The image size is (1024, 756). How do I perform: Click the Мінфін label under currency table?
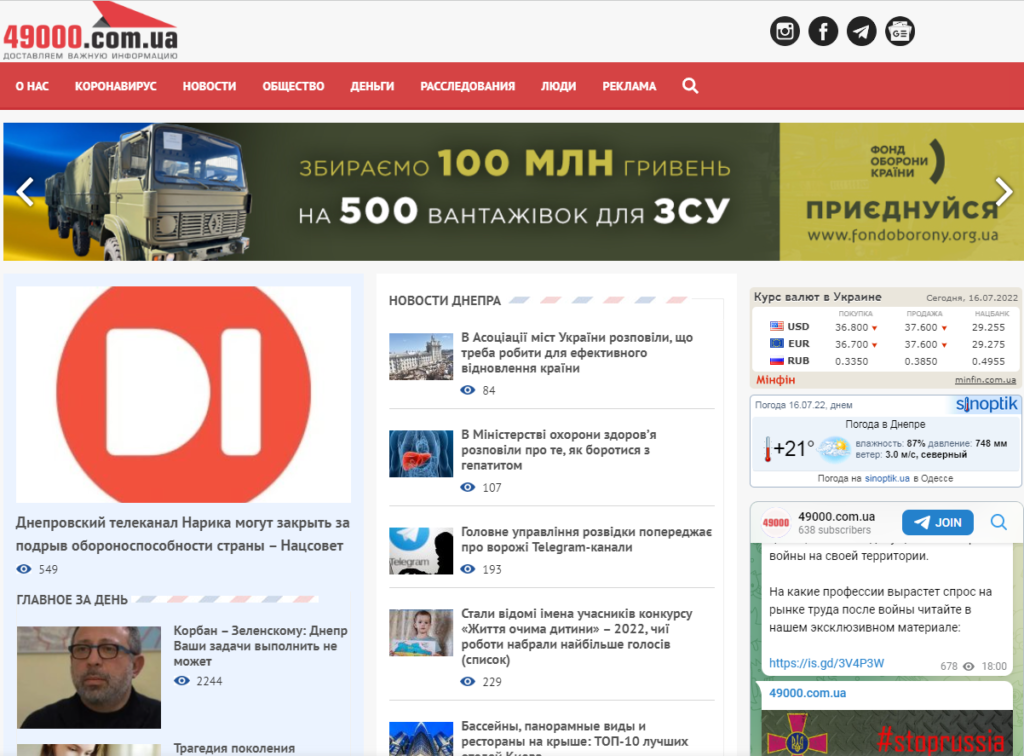775,379
